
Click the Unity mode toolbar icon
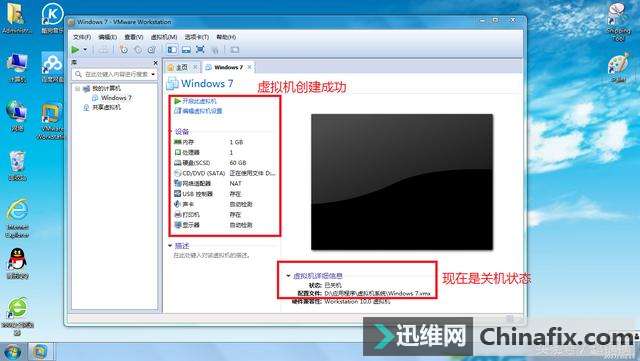[x=215, y=50]
